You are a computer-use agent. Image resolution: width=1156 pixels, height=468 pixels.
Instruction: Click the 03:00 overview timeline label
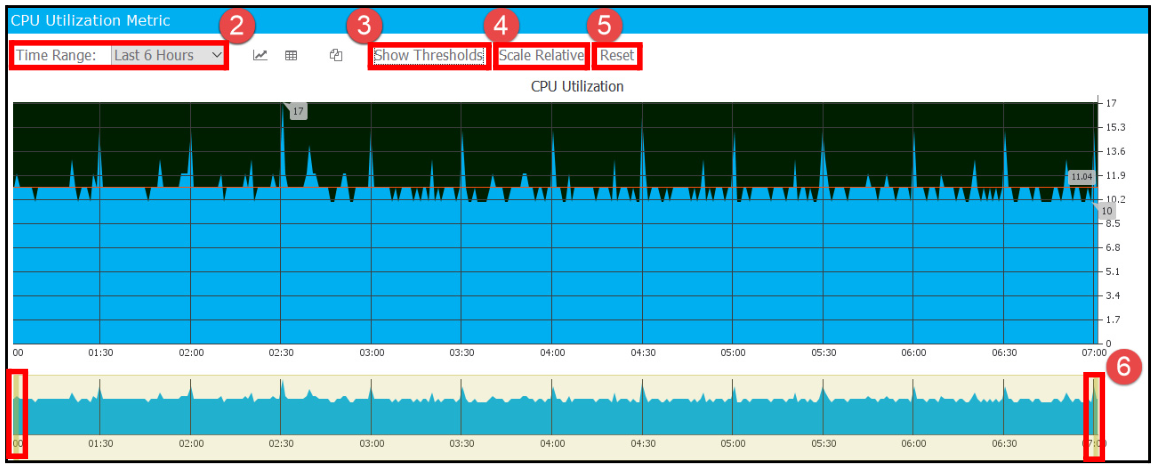point(372,444)
